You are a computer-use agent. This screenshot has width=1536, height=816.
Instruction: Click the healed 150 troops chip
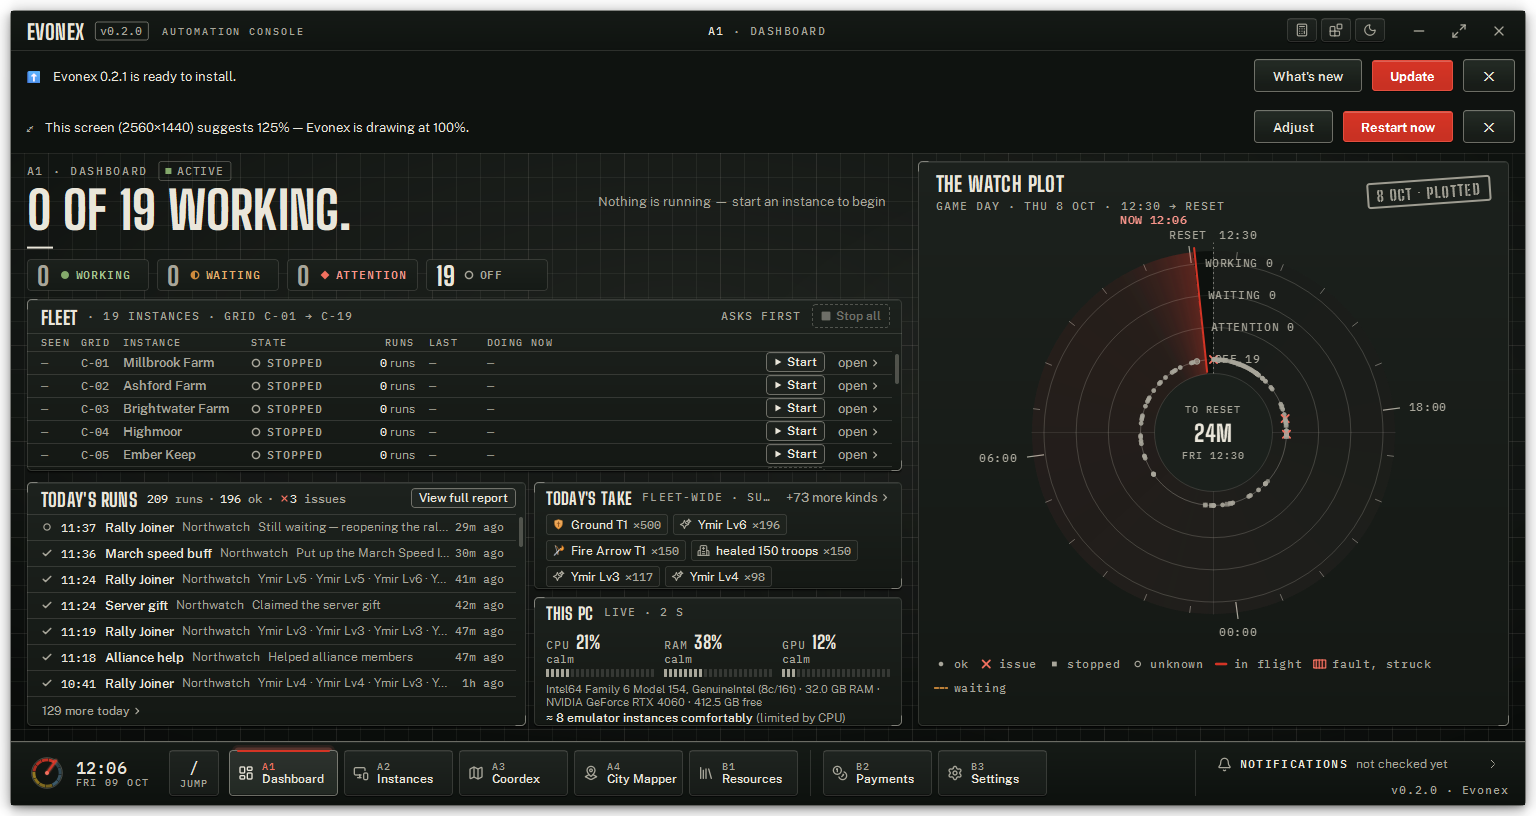774,551
